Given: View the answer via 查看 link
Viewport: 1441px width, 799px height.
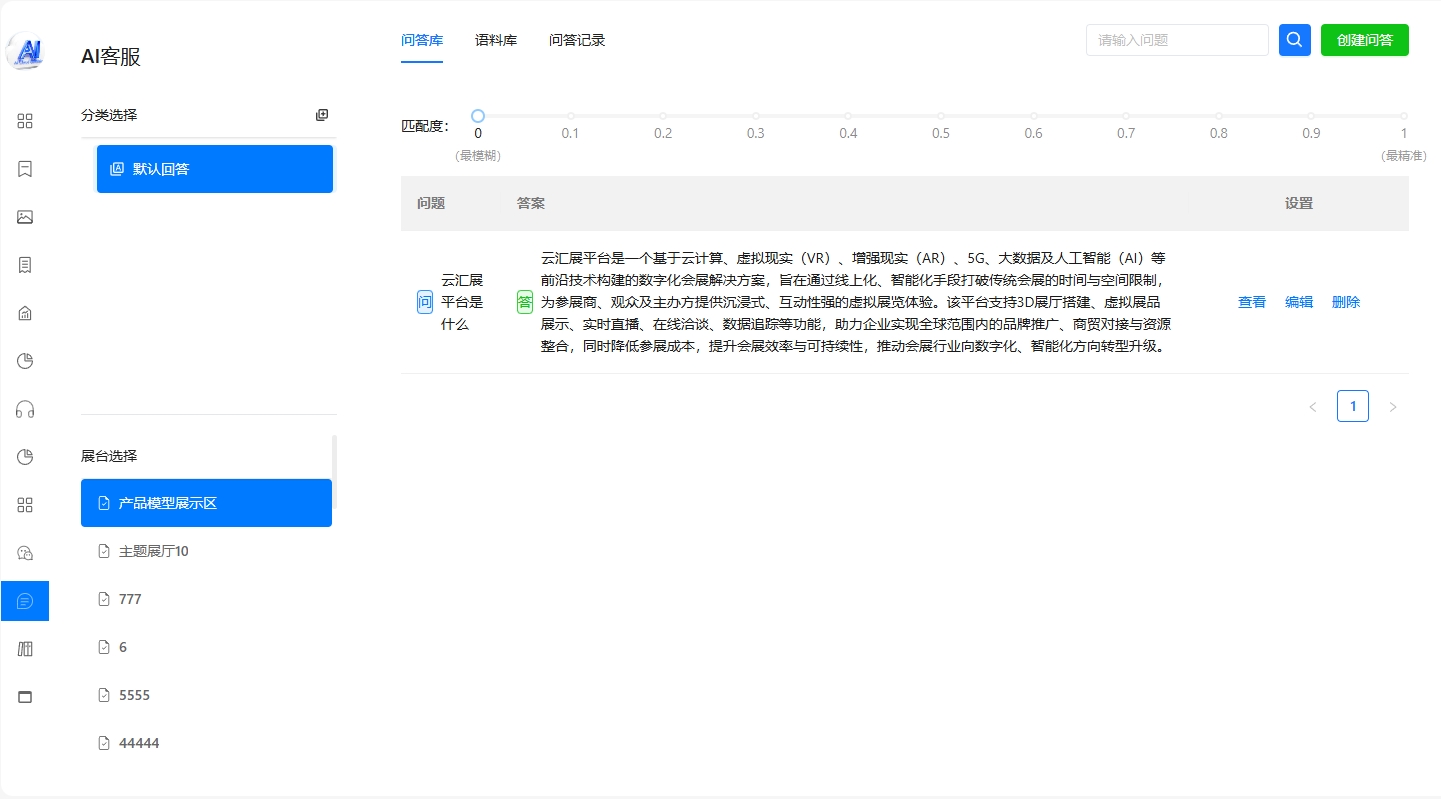Looking at the screenshot, I should (x=1252, y=302).
